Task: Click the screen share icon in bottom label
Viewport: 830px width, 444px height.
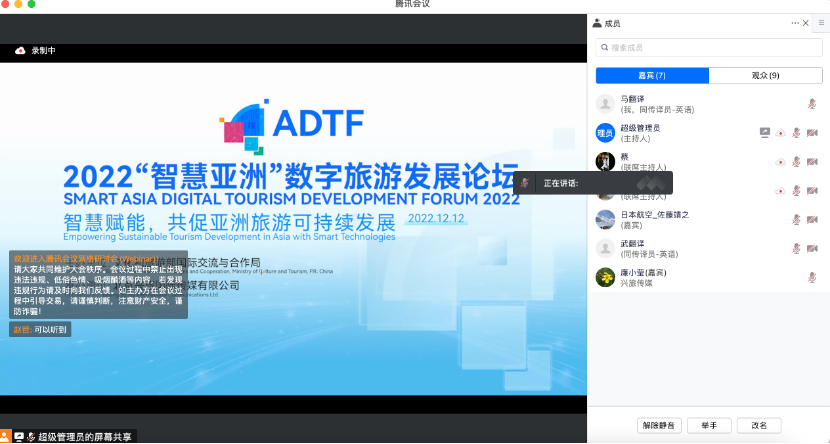Action: point(19,437)
